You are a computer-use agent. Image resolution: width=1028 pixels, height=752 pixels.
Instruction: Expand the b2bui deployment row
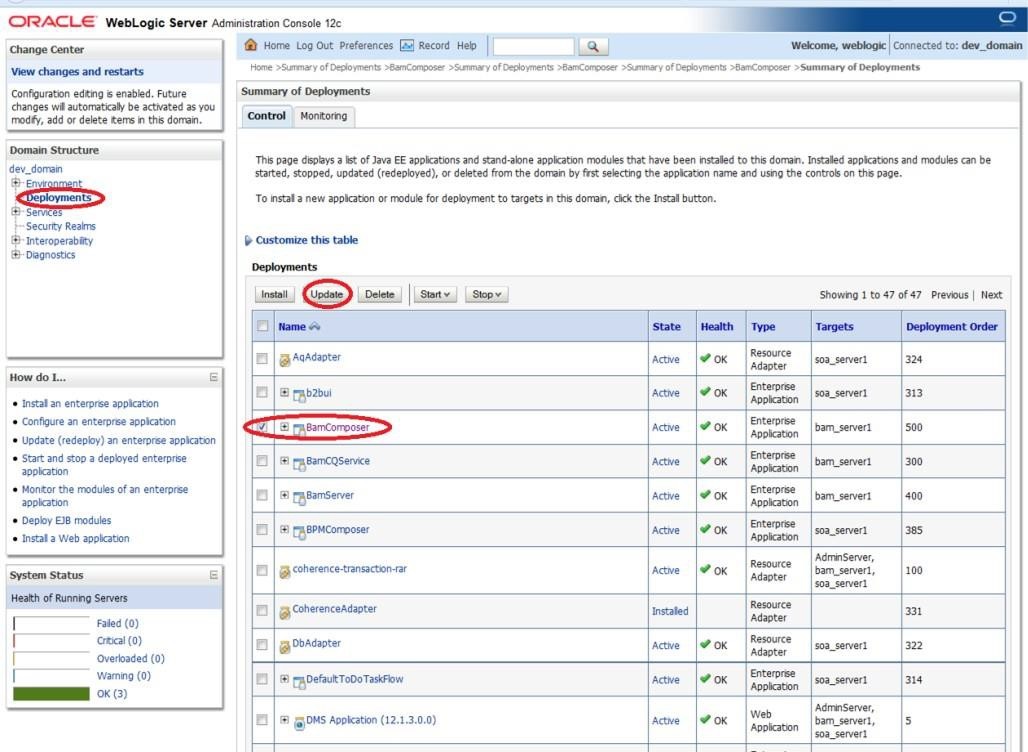(284, 392)
